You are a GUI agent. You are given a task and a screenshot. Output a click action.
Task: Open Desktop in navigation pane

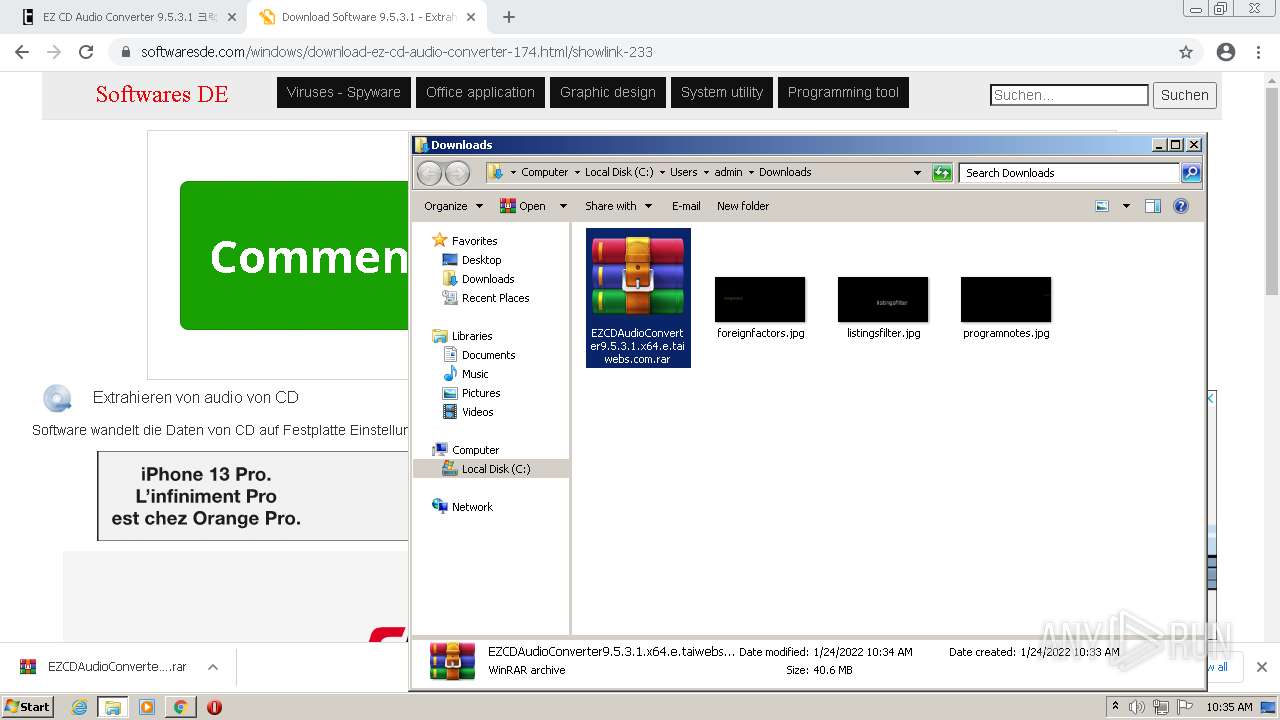(481, 260)
